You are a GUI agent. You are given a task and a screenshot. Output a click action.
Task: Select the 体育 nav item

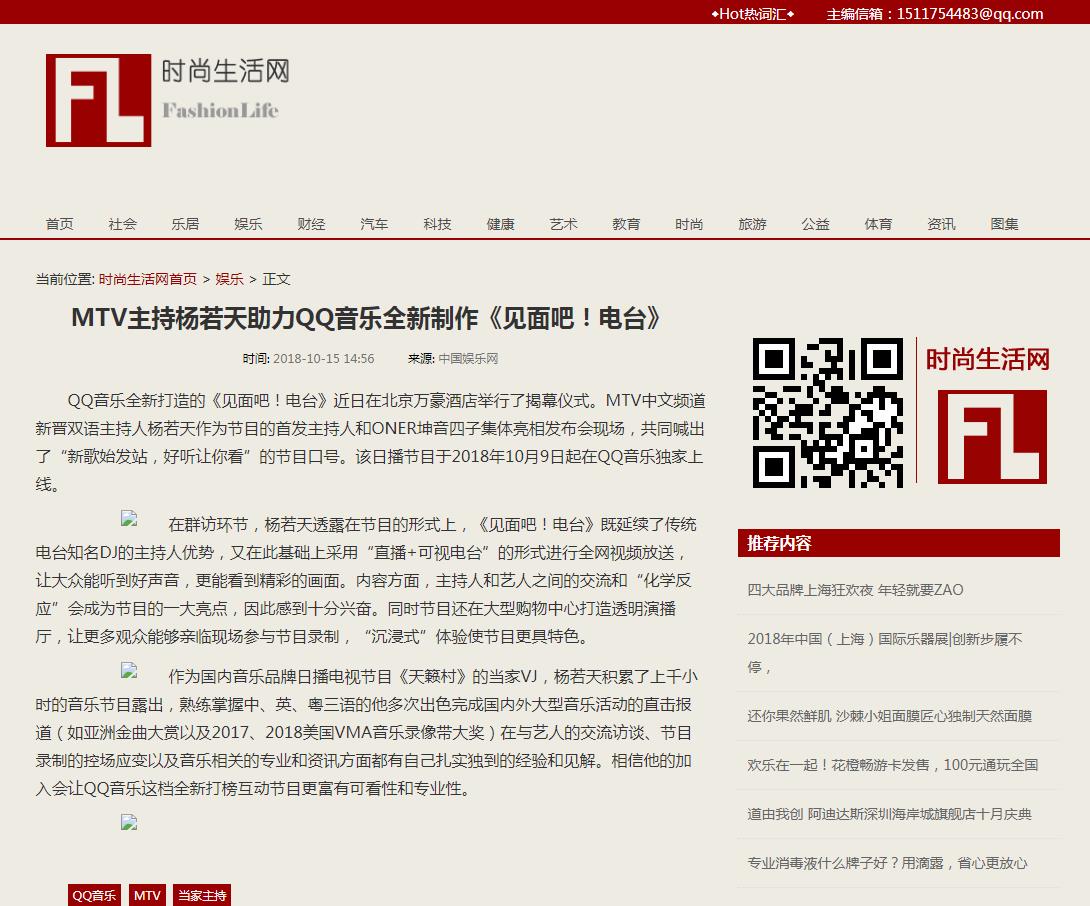click(x=878, y=224)
